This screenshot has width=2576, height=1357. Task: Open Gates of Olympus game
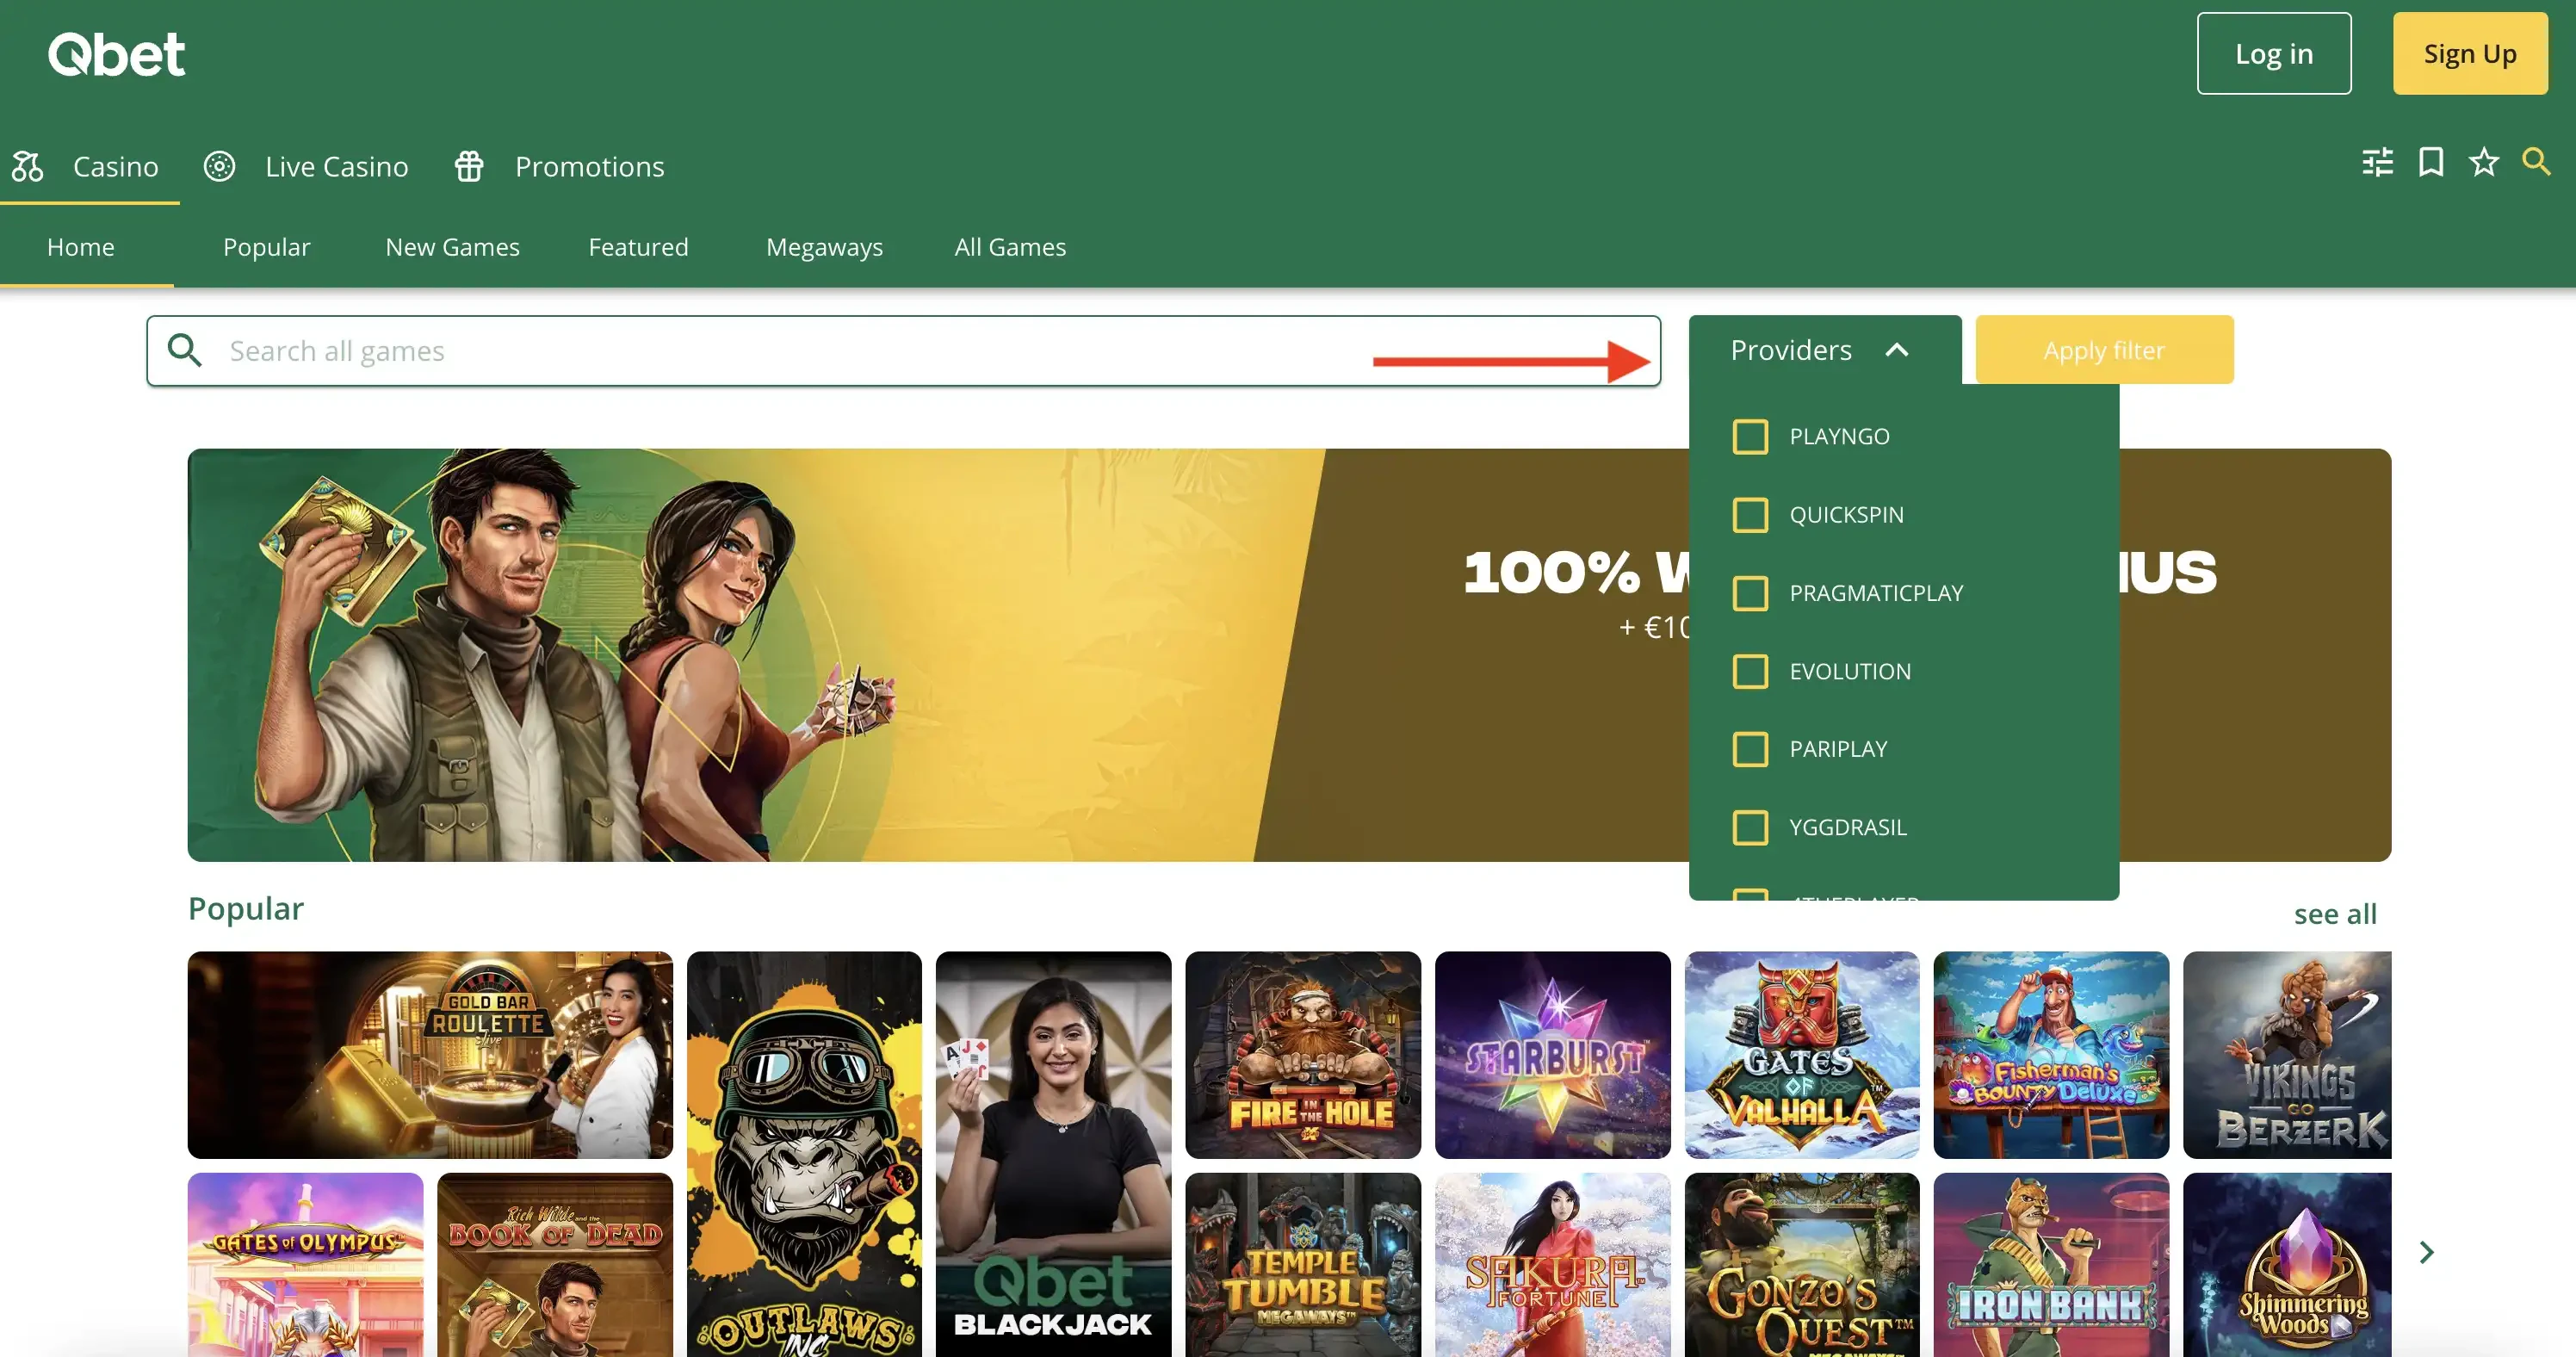(x=305, y=1265)
